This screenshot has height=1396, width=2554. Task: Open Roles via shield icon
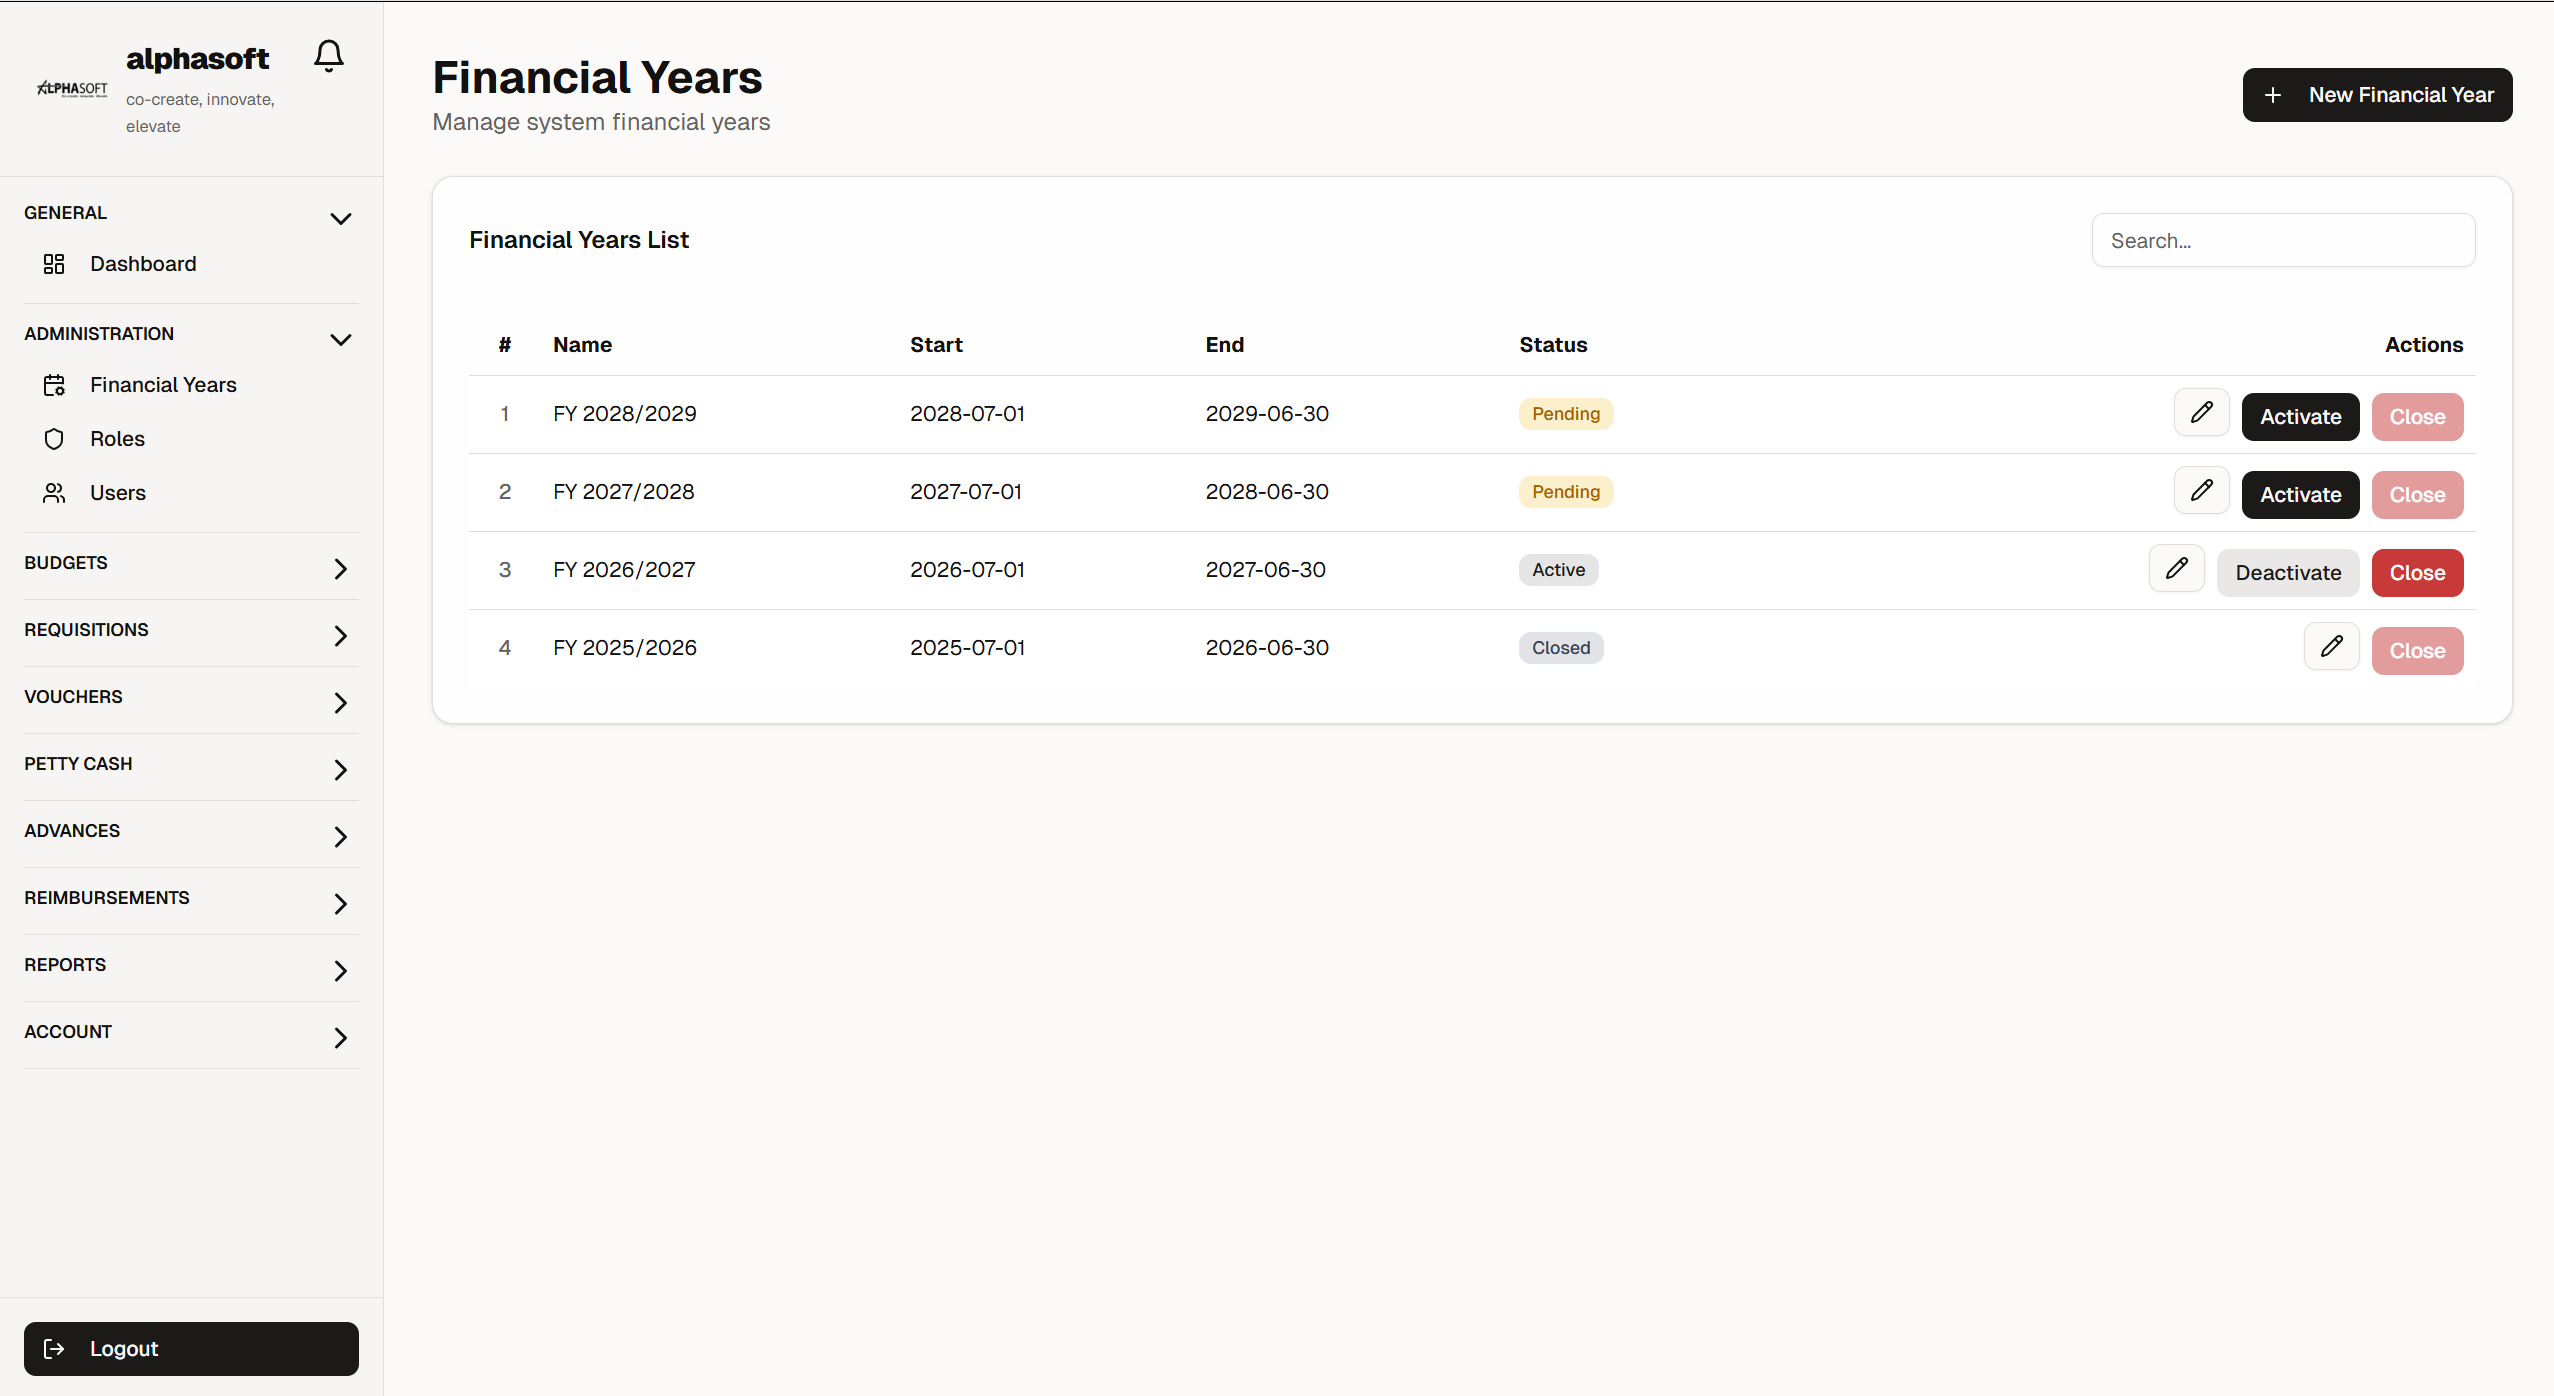(x=54, y=439)
